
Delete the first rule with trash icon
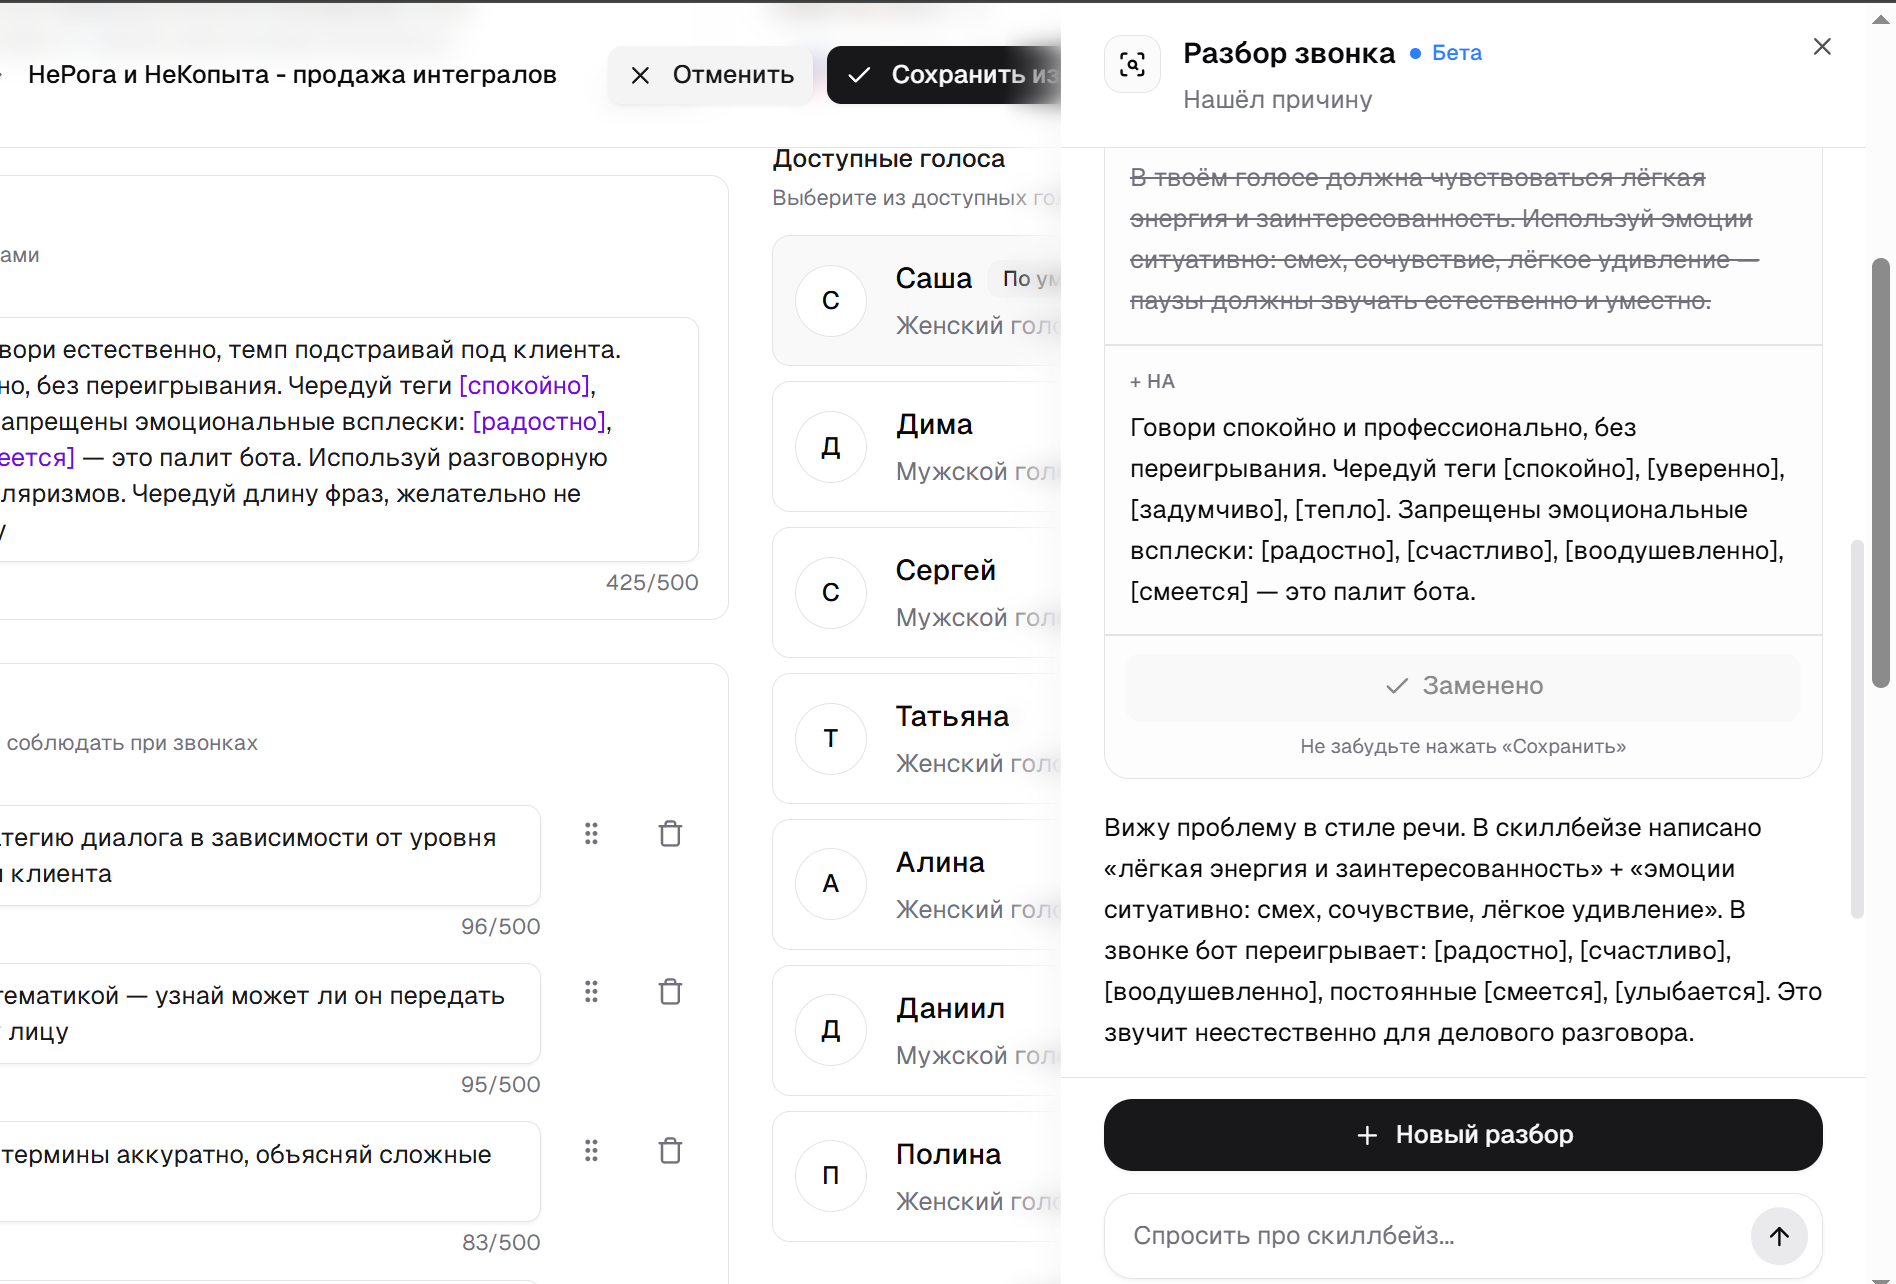(x=670, y=834)
